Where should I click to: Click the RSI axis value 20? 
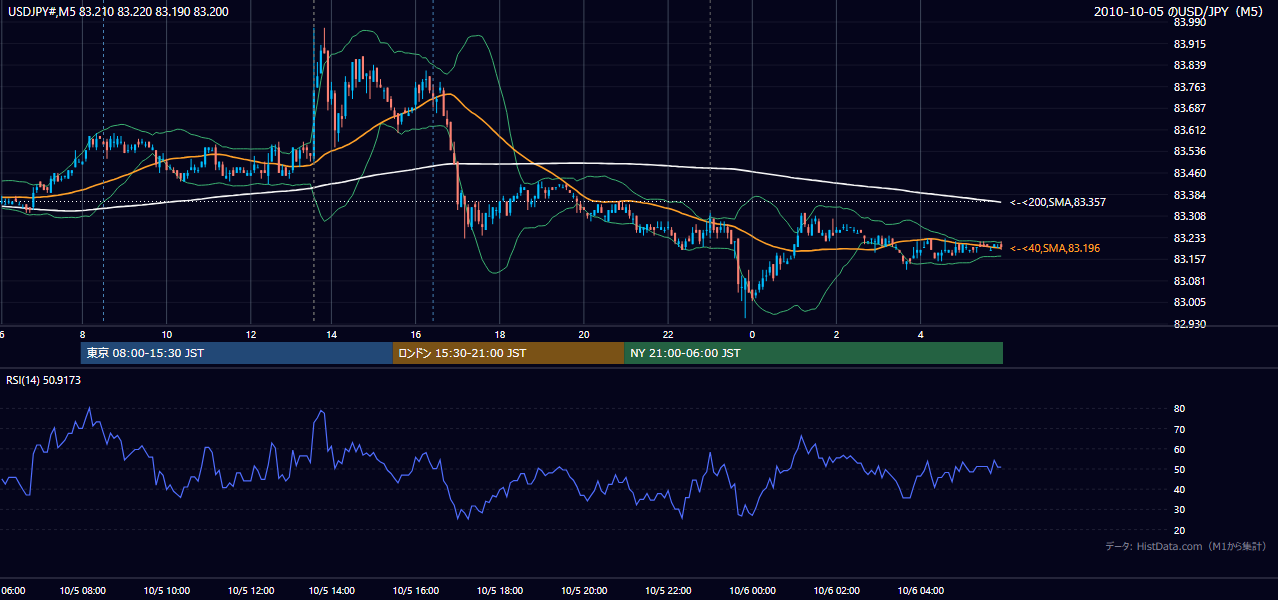(x=1179, y=530)
